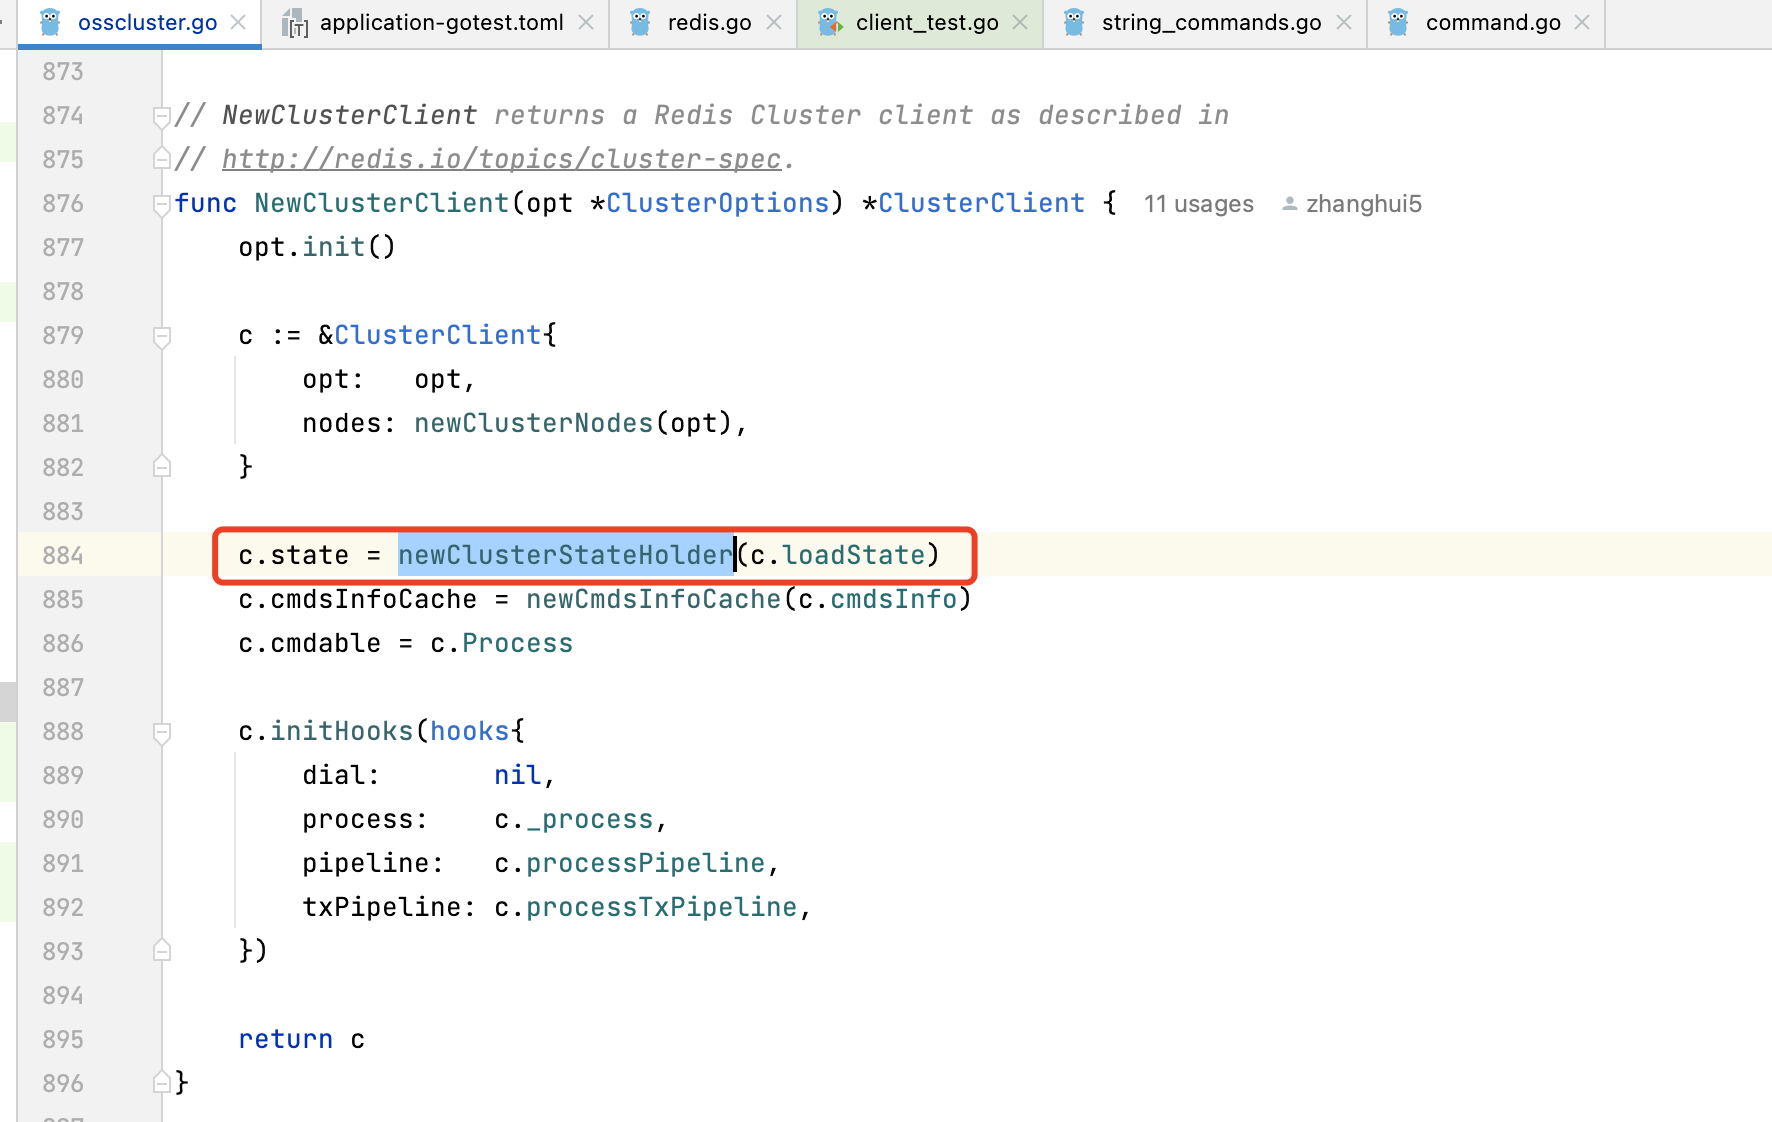
Task: Click c.cmdsInfo argument on line 885
Action: [x=877, y=599]
